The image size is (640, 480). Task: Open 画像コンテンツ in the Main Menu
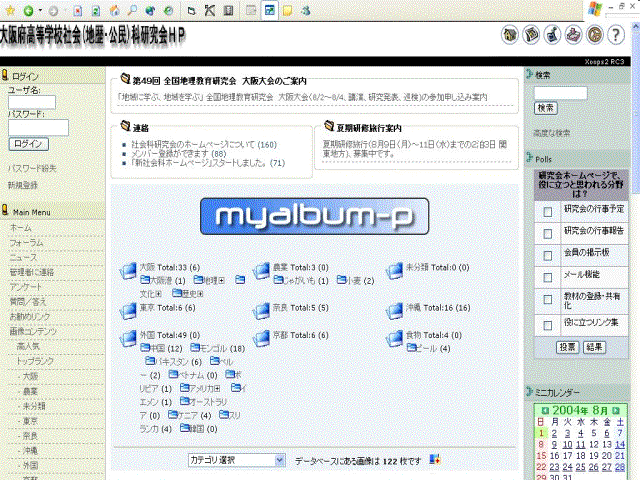[x=33, y=331]
